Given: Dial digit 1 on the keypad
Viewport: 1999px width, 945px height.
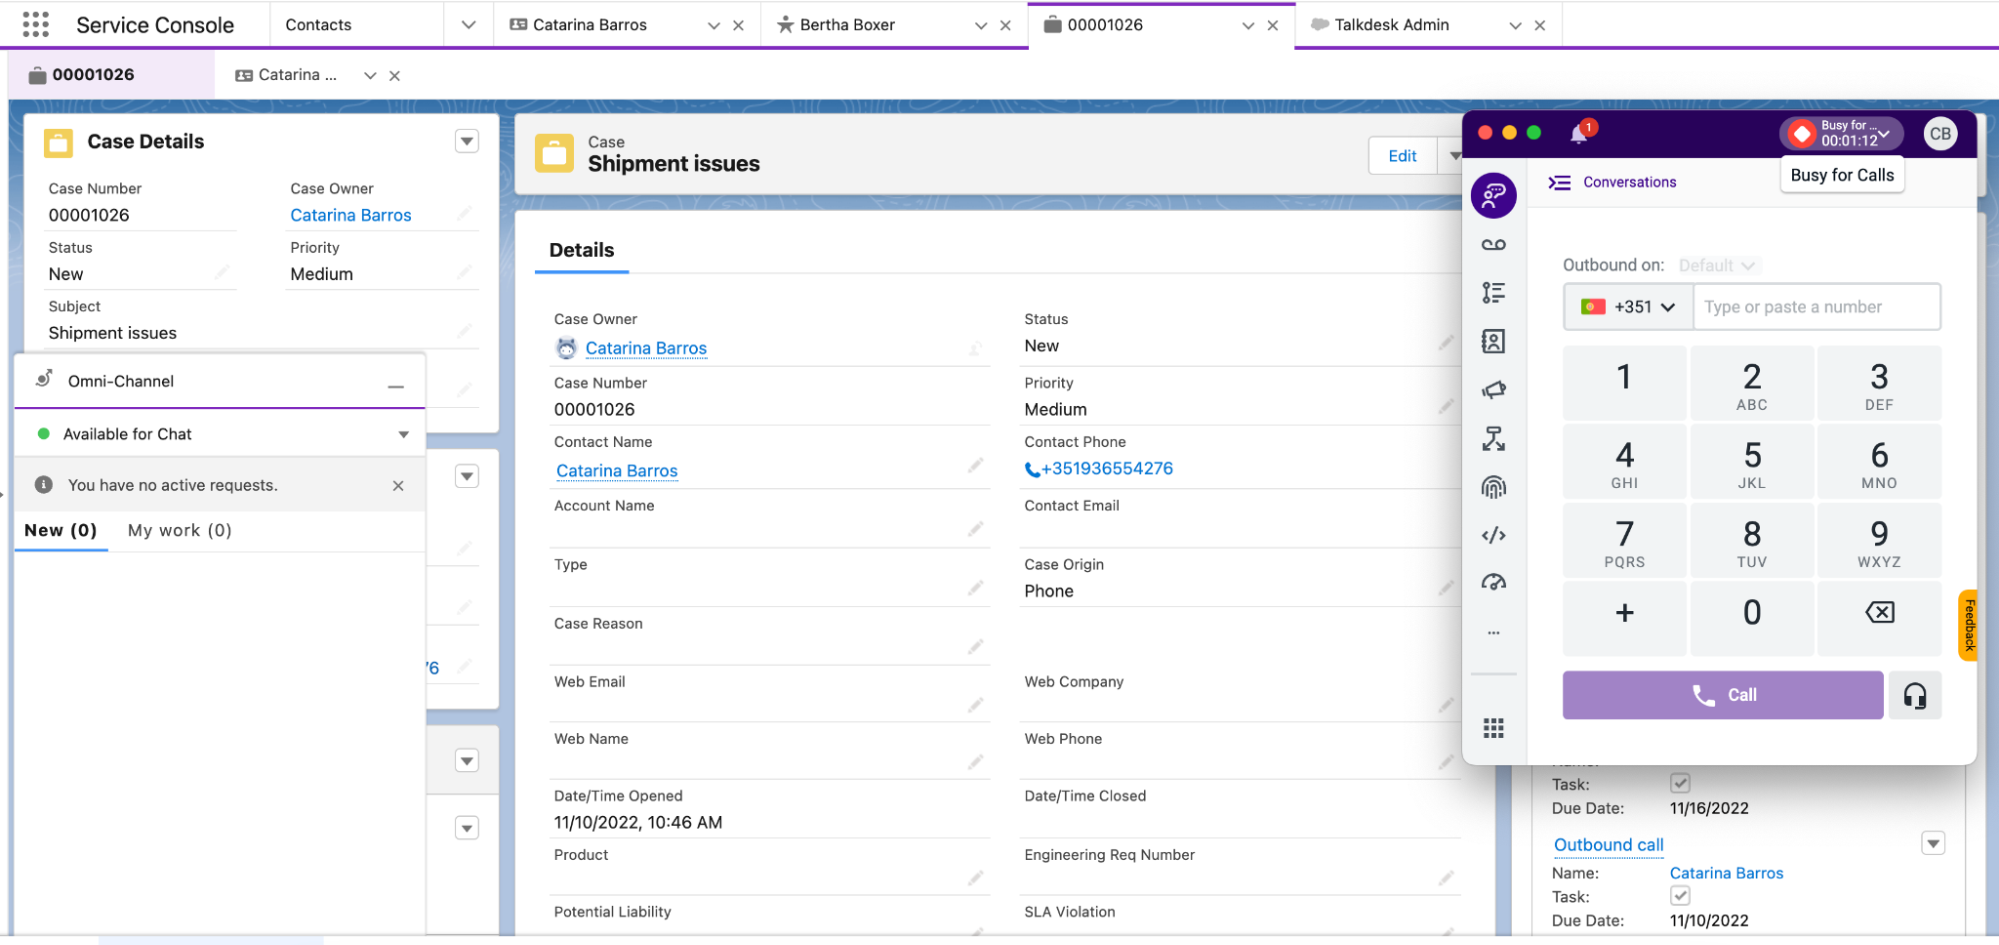Looking at the screenshot, I should pos(1625,384).
